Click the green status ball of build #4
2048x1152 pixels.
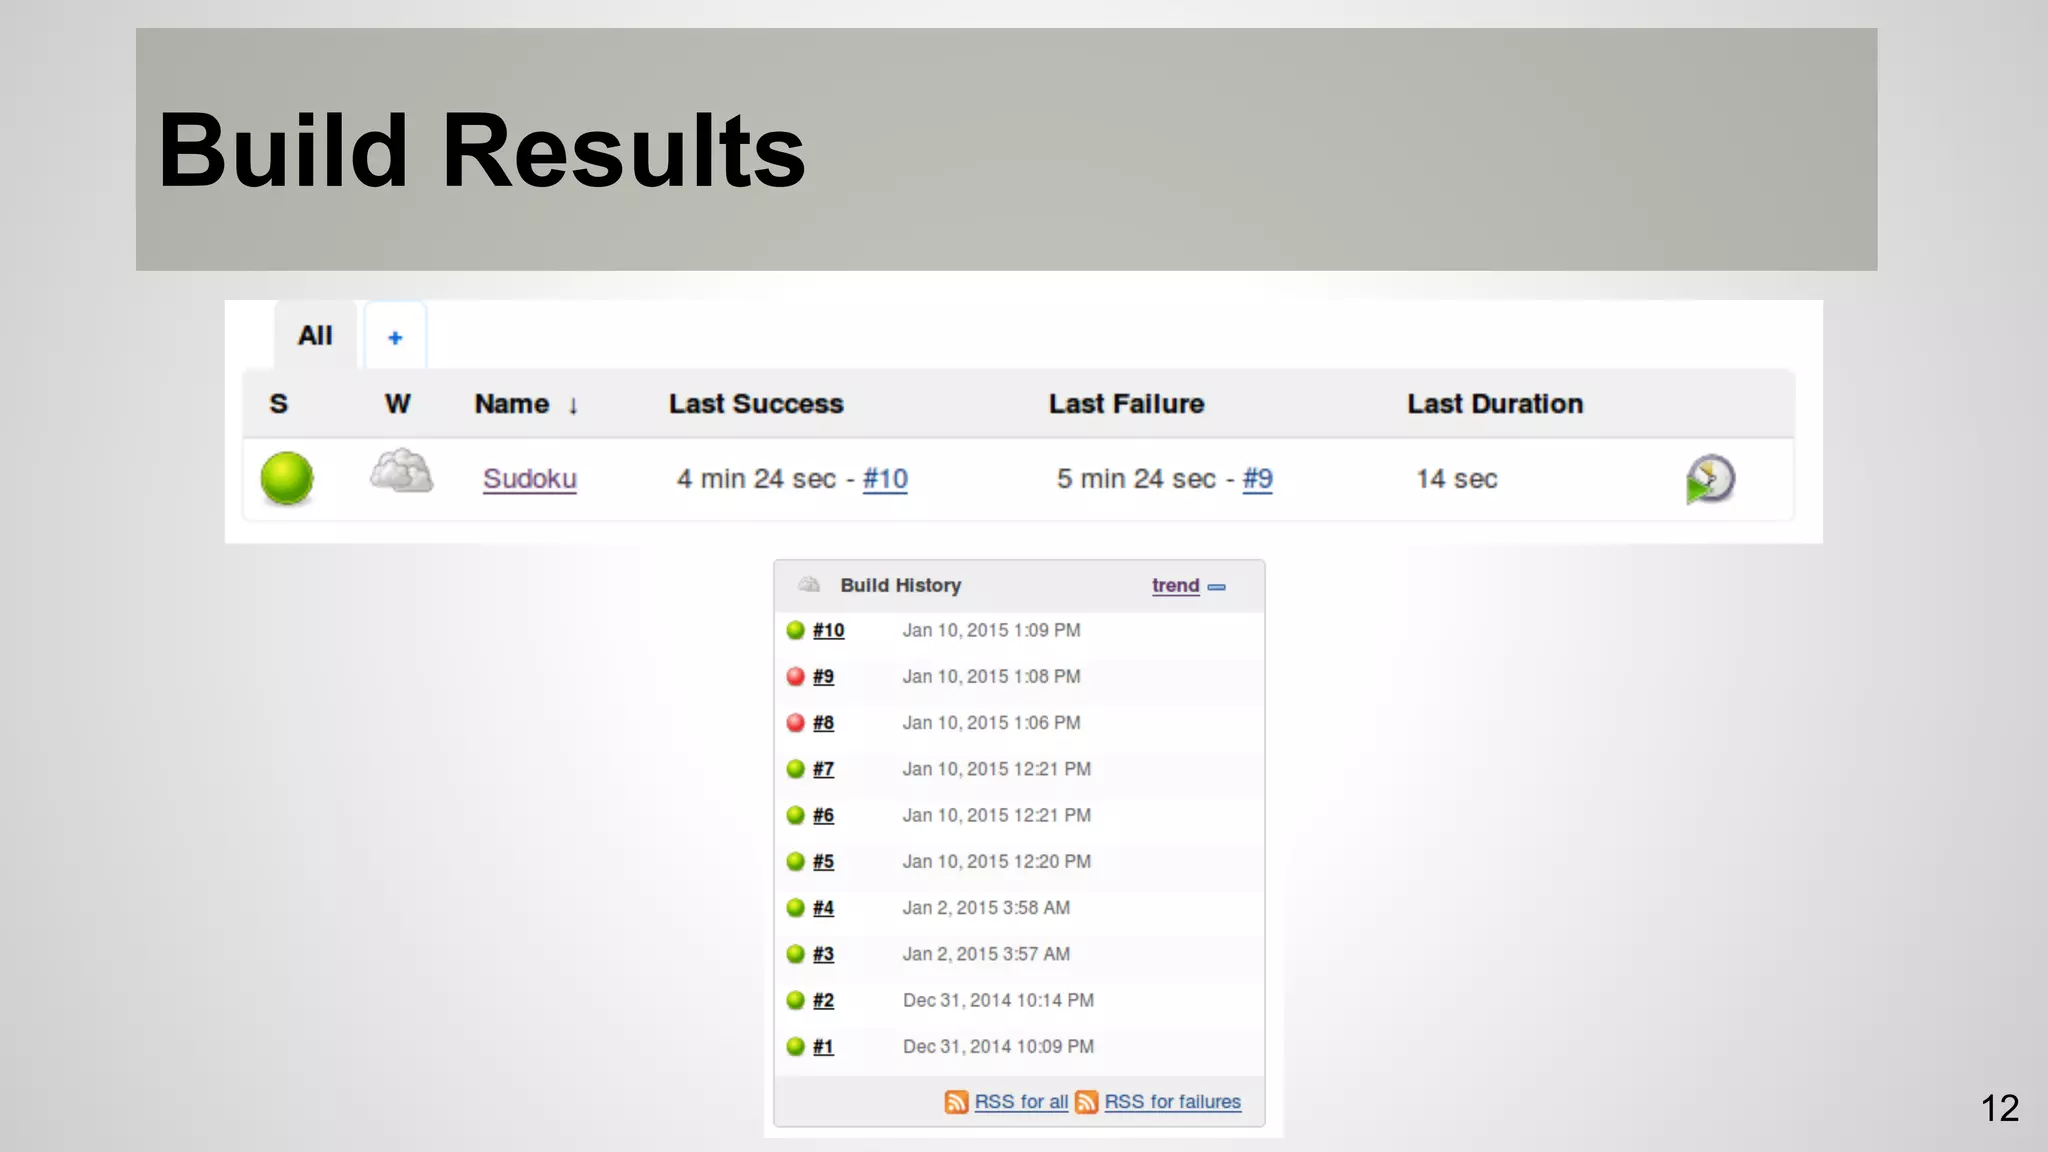(x=795, y=907)
